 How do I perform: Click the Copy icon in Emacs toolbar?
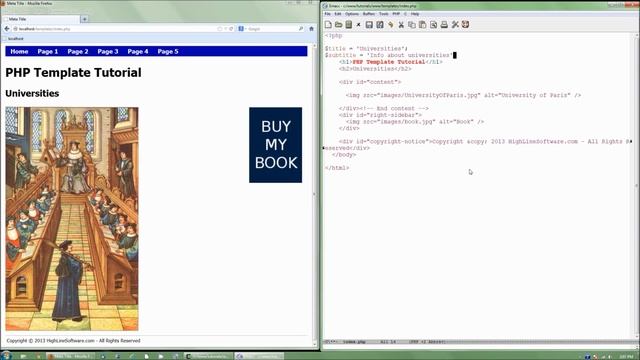[x=412, y=25]
